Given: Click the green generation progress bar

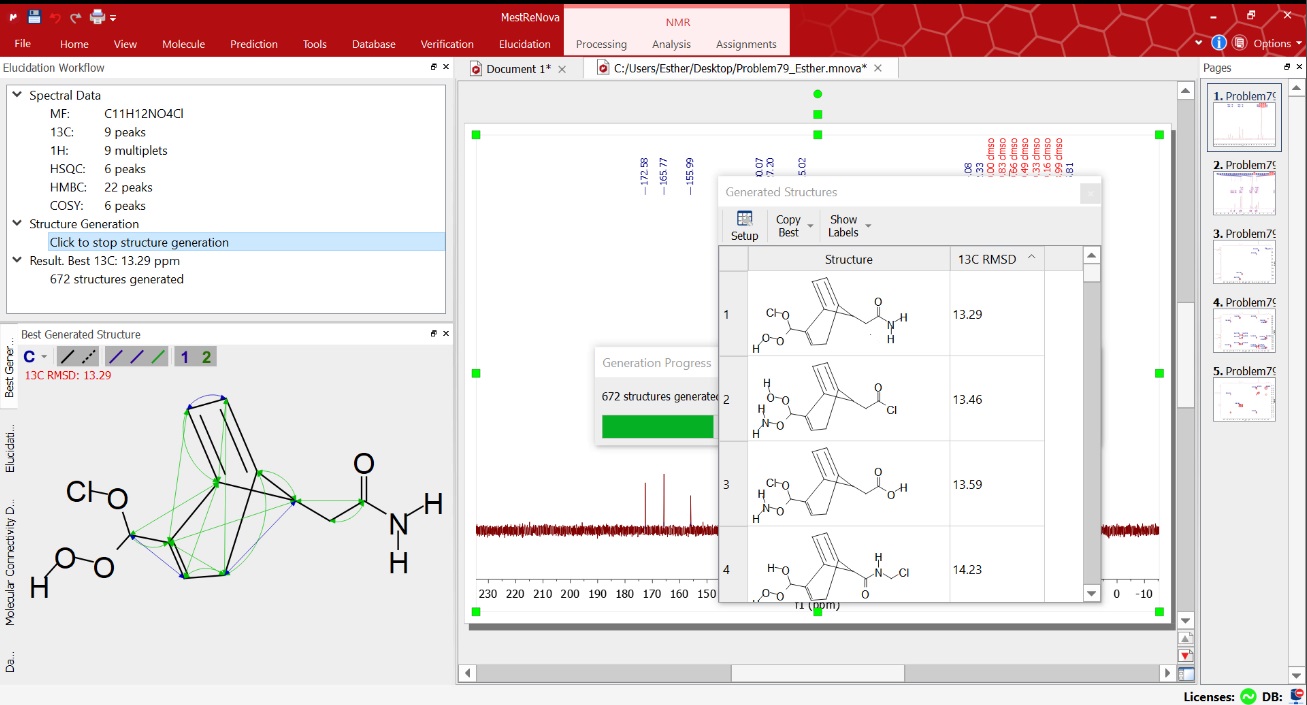Looking at the screenshot, I should (x=657, y=427).
